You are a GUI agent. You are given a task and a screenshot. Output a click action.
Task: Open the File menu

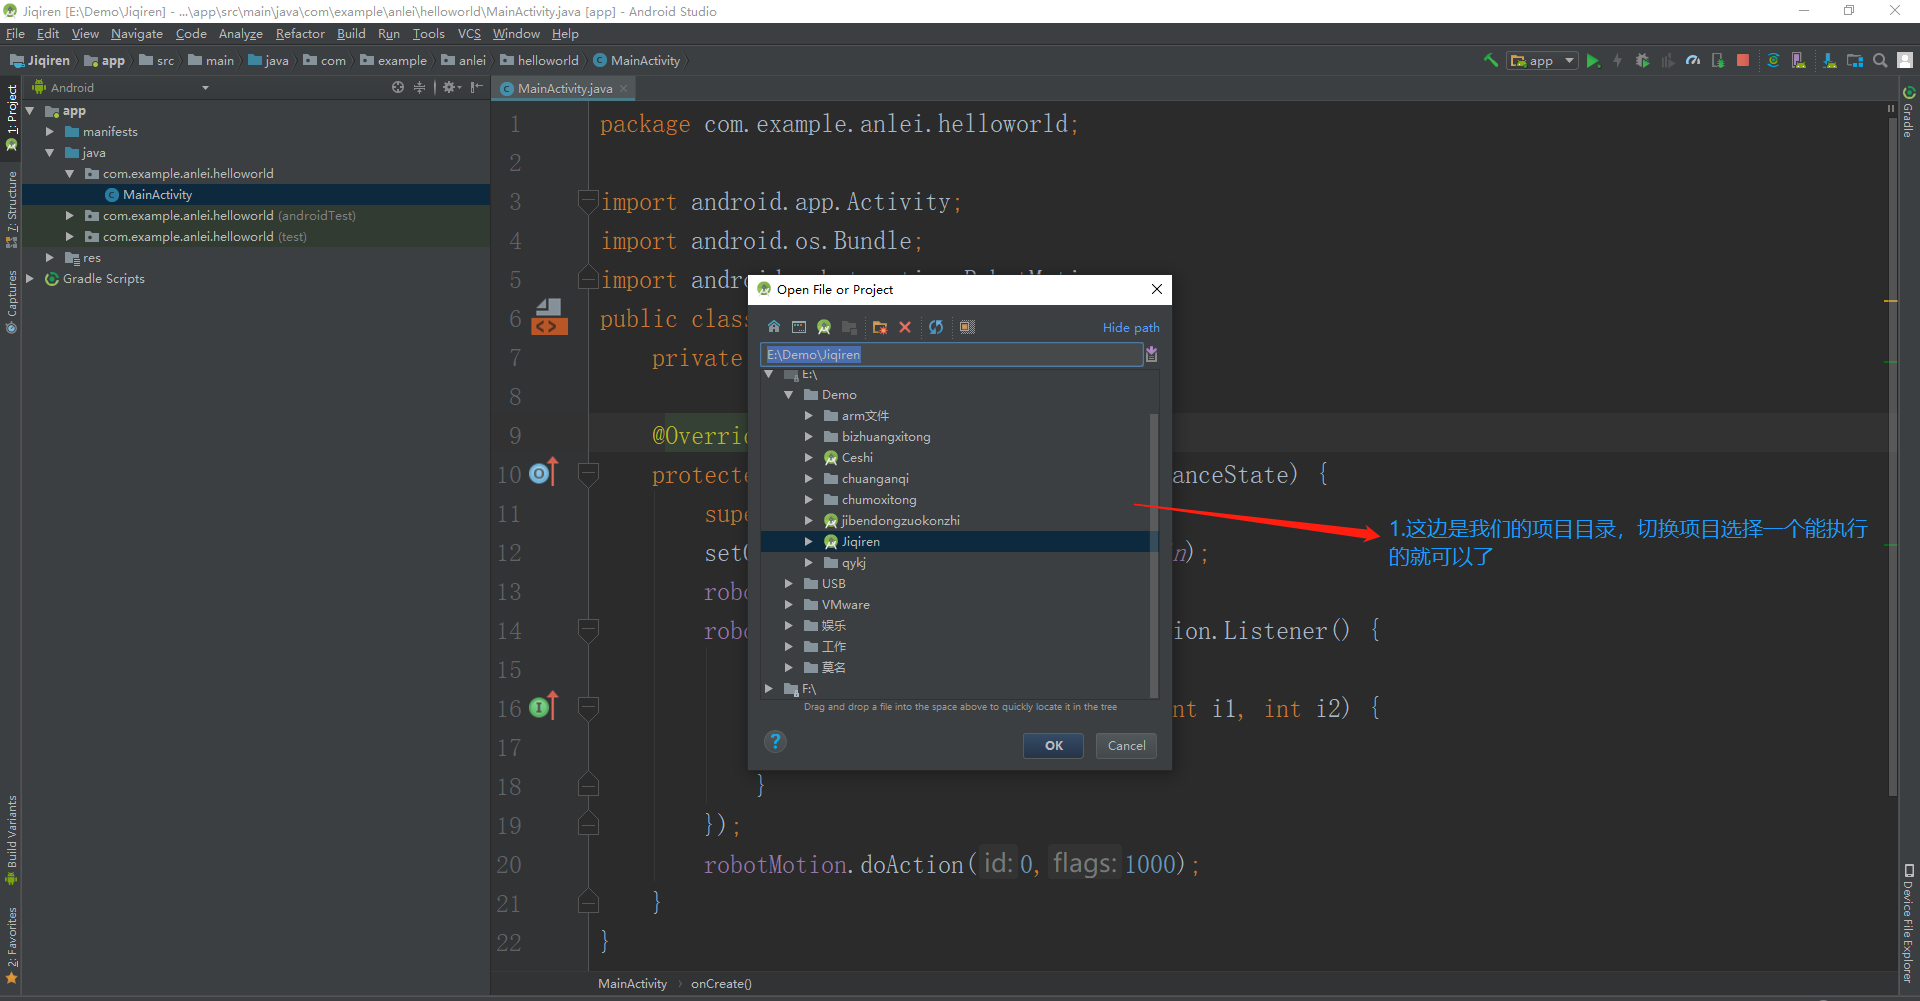pyautogui.click(x=15, y=33)
